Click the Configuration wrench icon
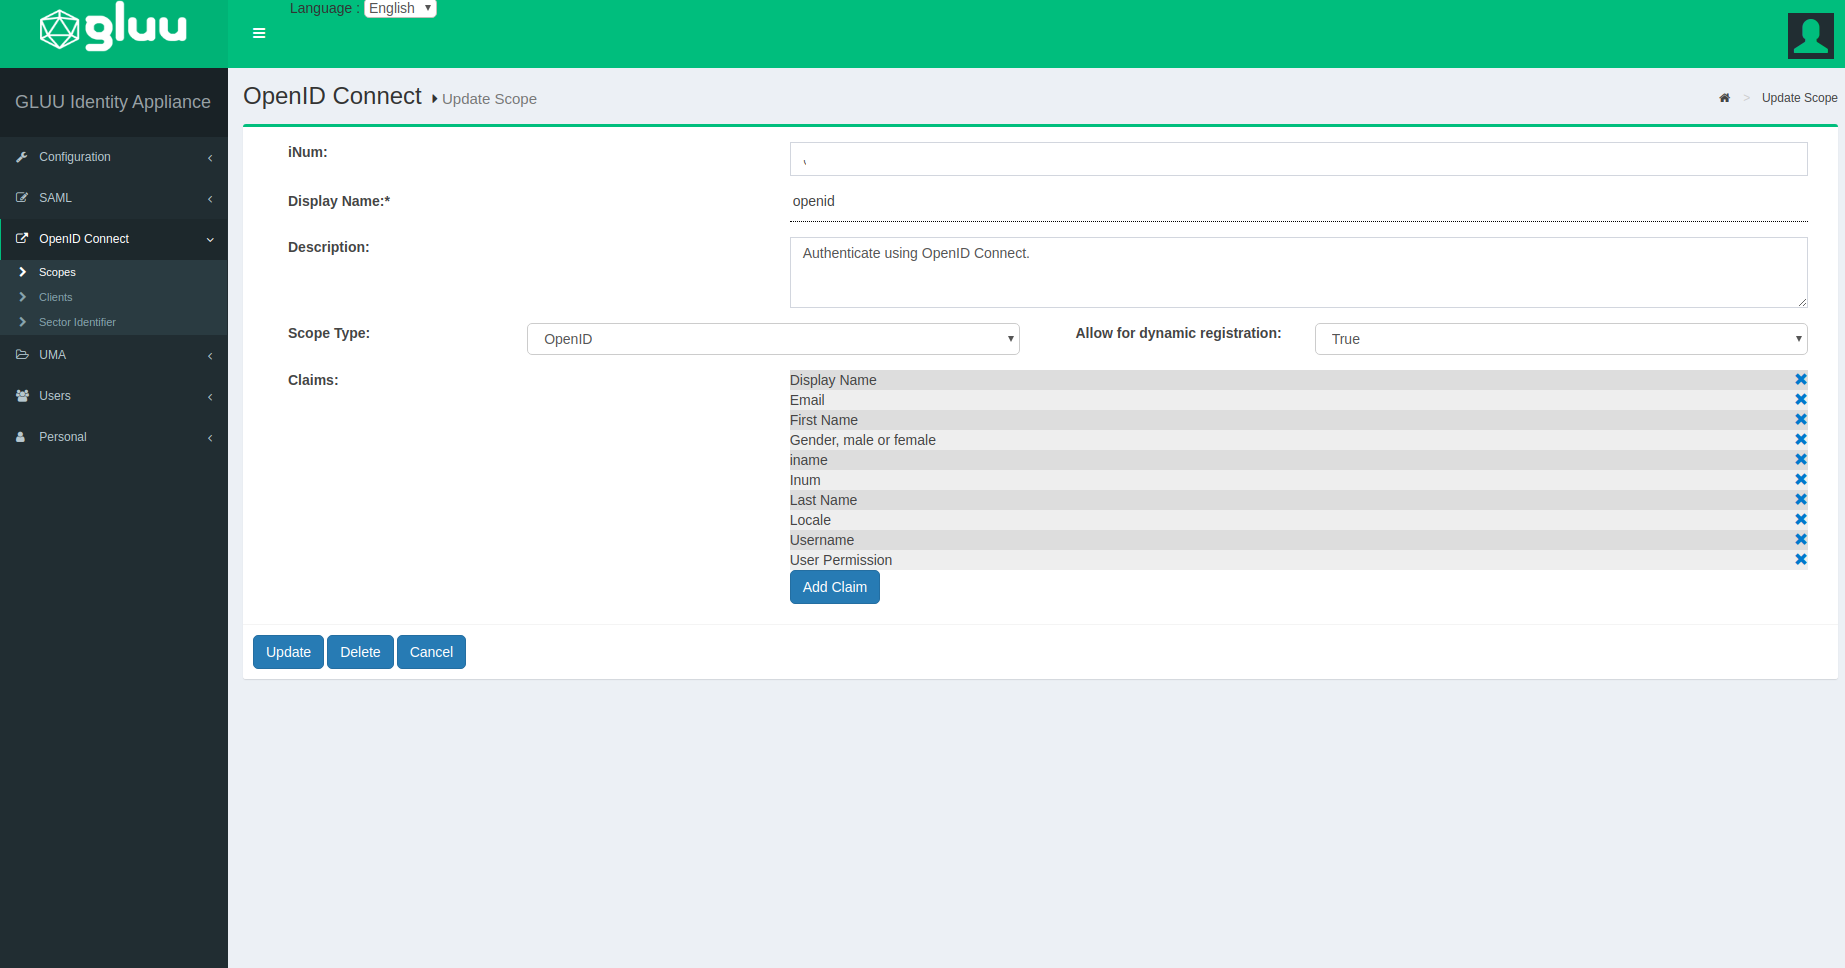This screenshot has width=1845, height=968. 22,157
